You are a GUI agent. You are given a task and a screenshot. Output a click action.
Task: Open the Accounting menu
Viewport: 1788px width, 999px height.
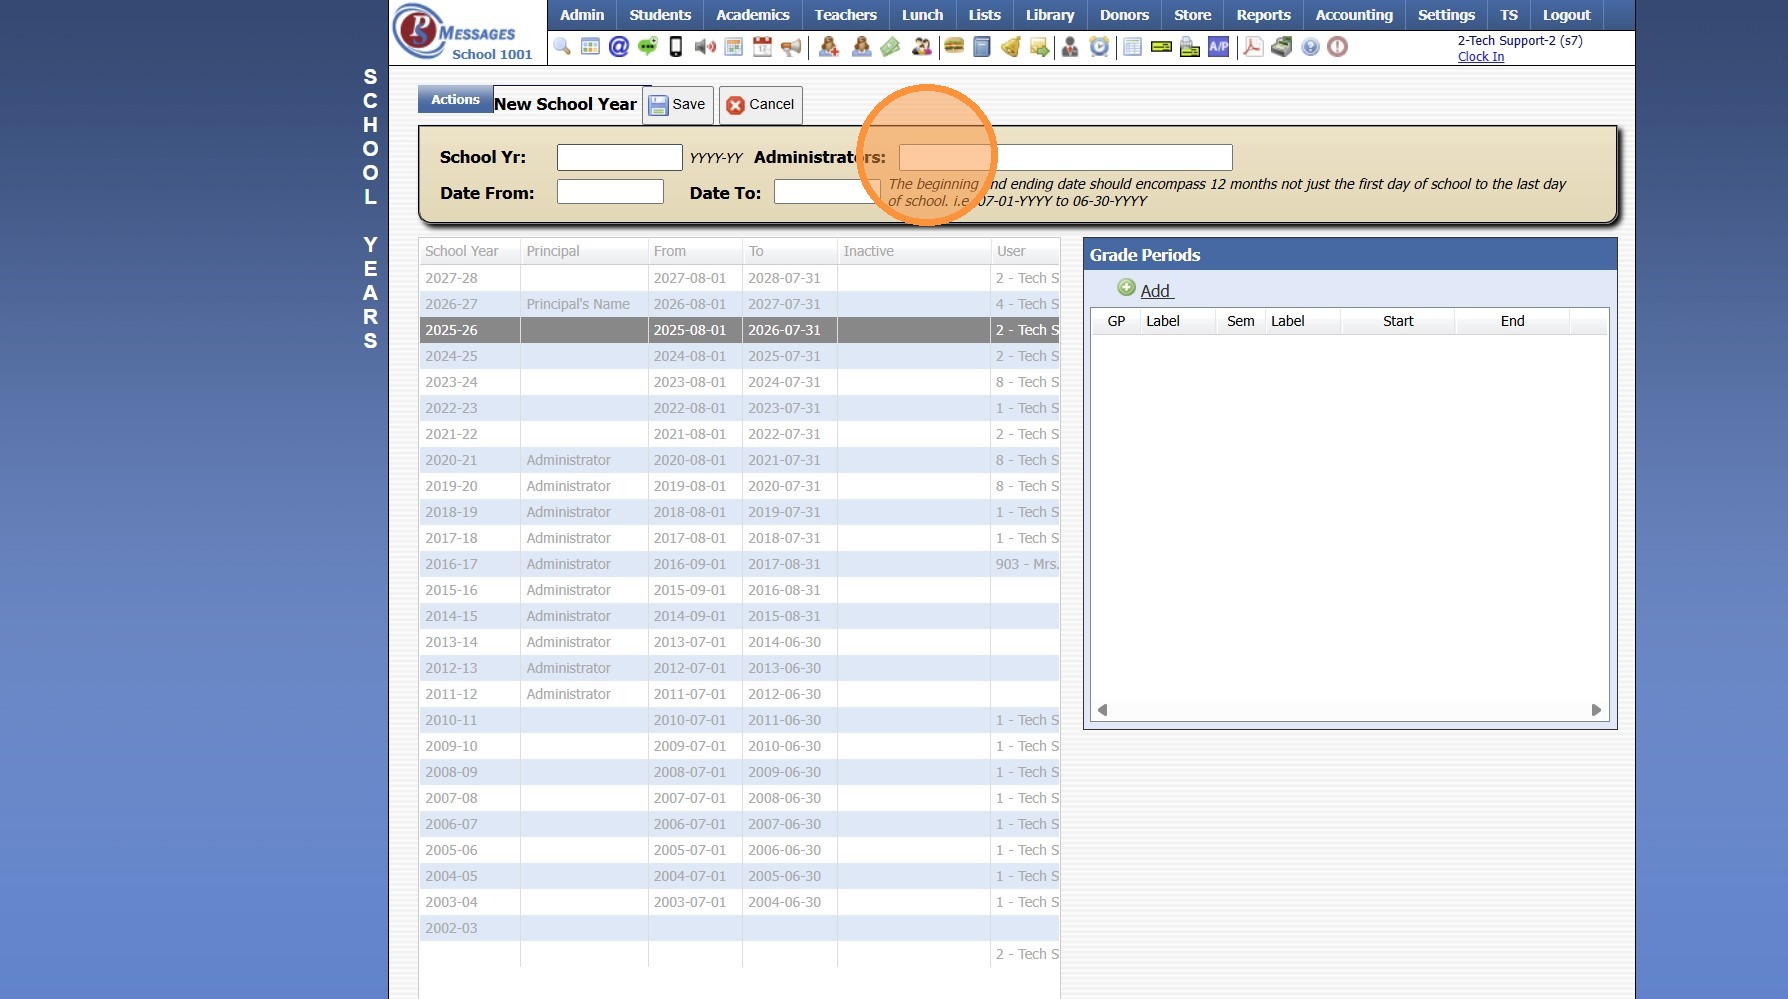pos(1353,15)
